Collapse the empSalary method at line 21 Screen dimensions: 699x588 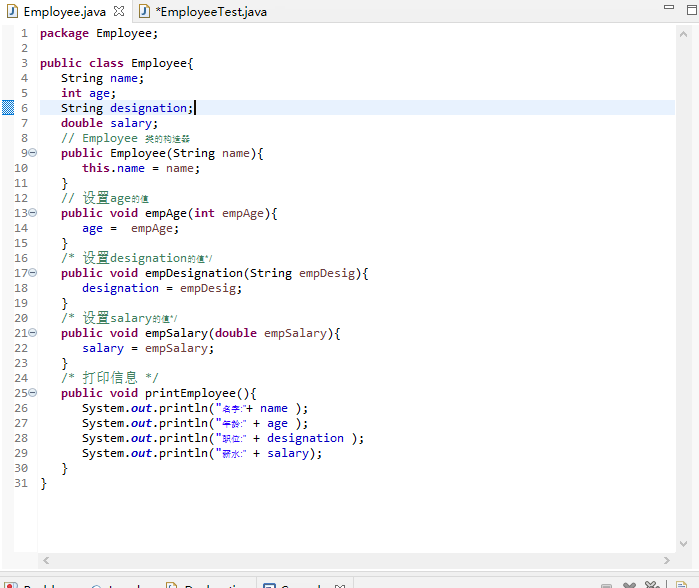tap(33, 333)
